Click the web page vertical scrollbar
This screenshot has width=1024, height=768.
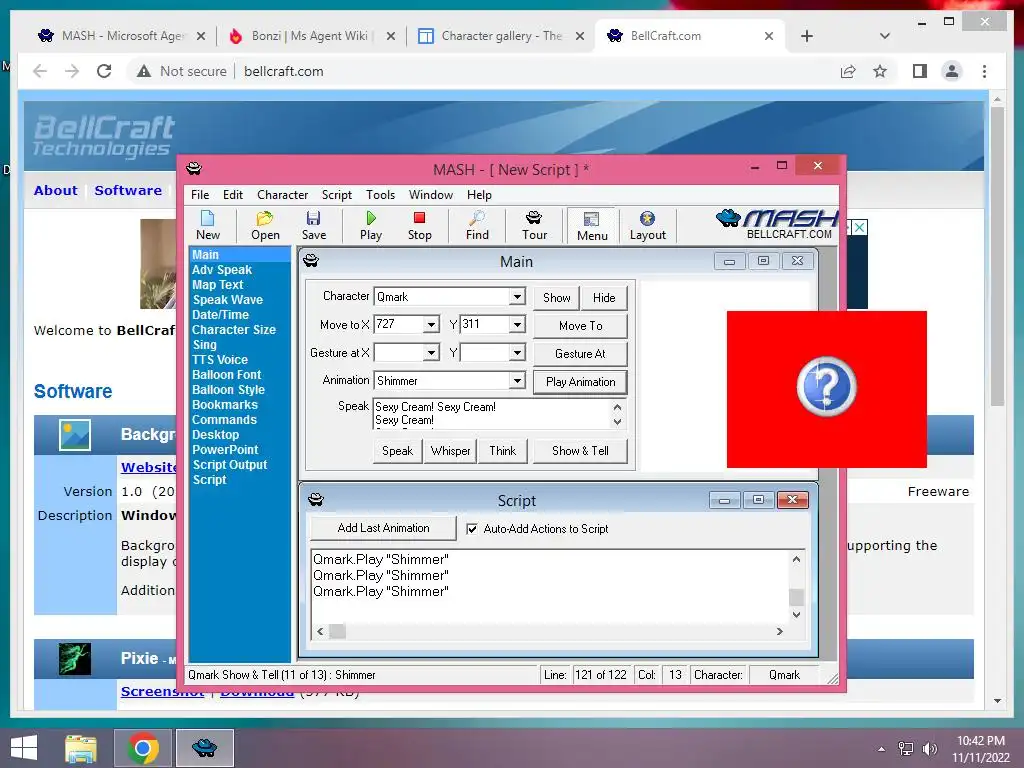point(997,255)
